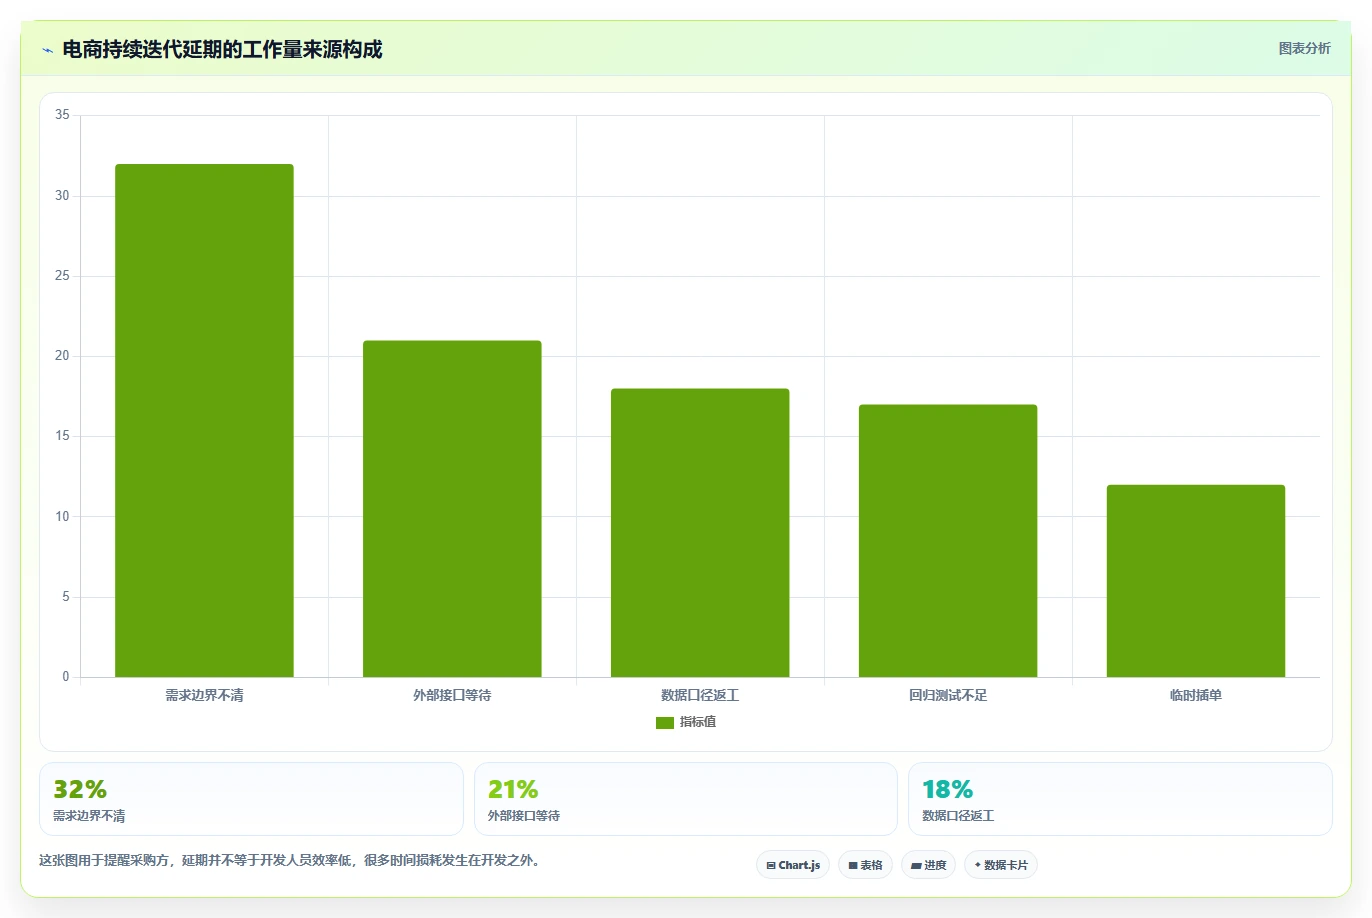Click the x-axis label 需求边界不清
Screen dimensions: 1372x918
click(204, 695)
